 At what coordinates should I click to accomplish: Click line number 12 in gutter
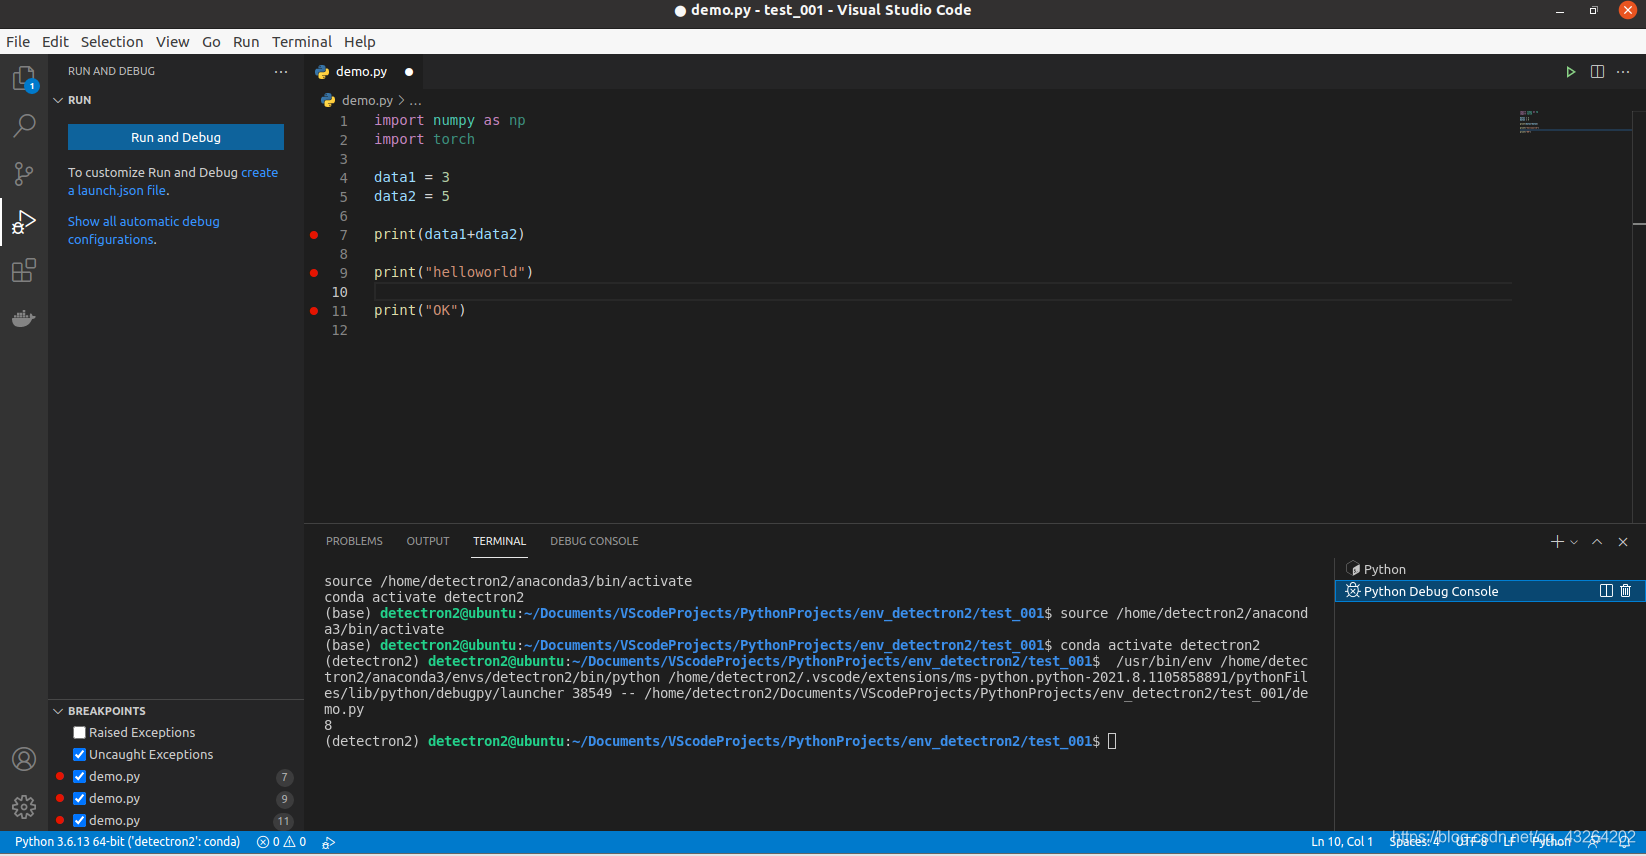[340, 330]
